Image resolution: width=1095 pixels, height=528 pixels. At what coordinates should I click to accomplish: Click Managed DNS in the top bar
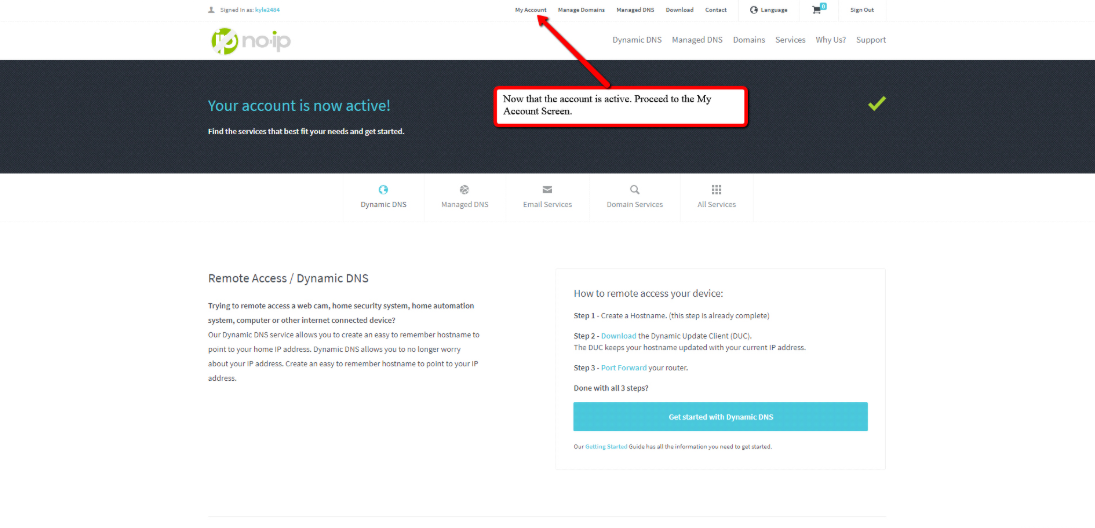[x=635, y=10]
